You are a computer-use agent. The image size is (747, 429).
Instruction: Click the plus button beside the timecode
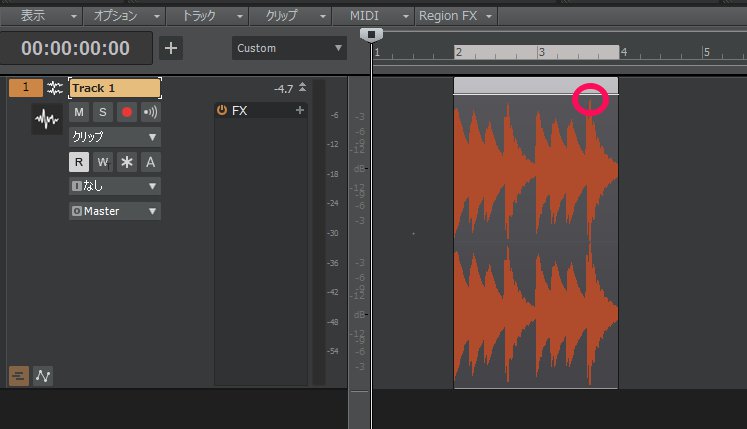point(171,48)
